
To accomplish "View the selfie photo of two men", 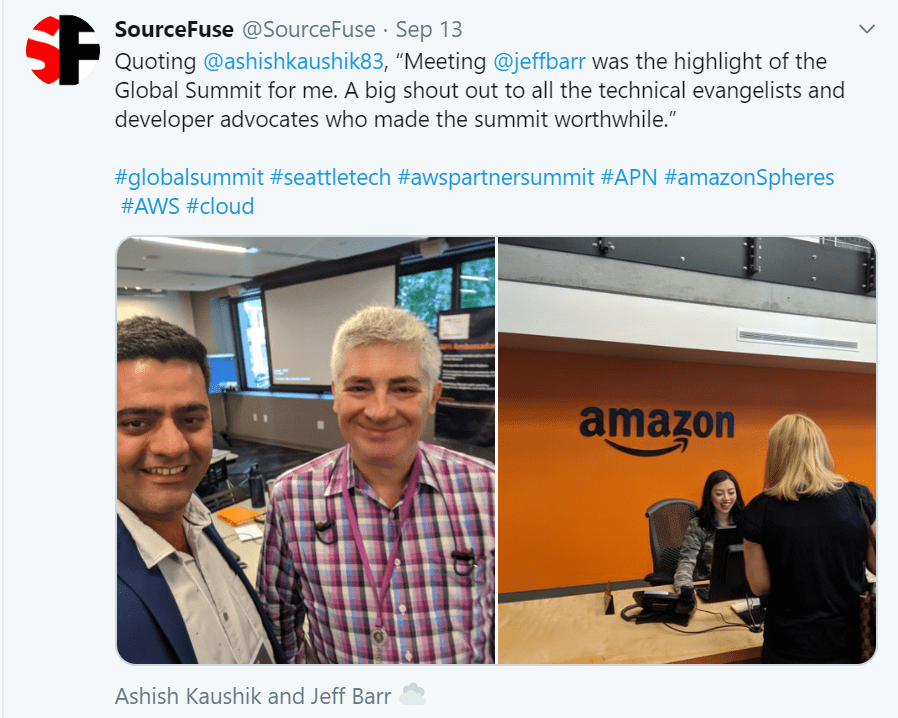I will tap(306, 450).
